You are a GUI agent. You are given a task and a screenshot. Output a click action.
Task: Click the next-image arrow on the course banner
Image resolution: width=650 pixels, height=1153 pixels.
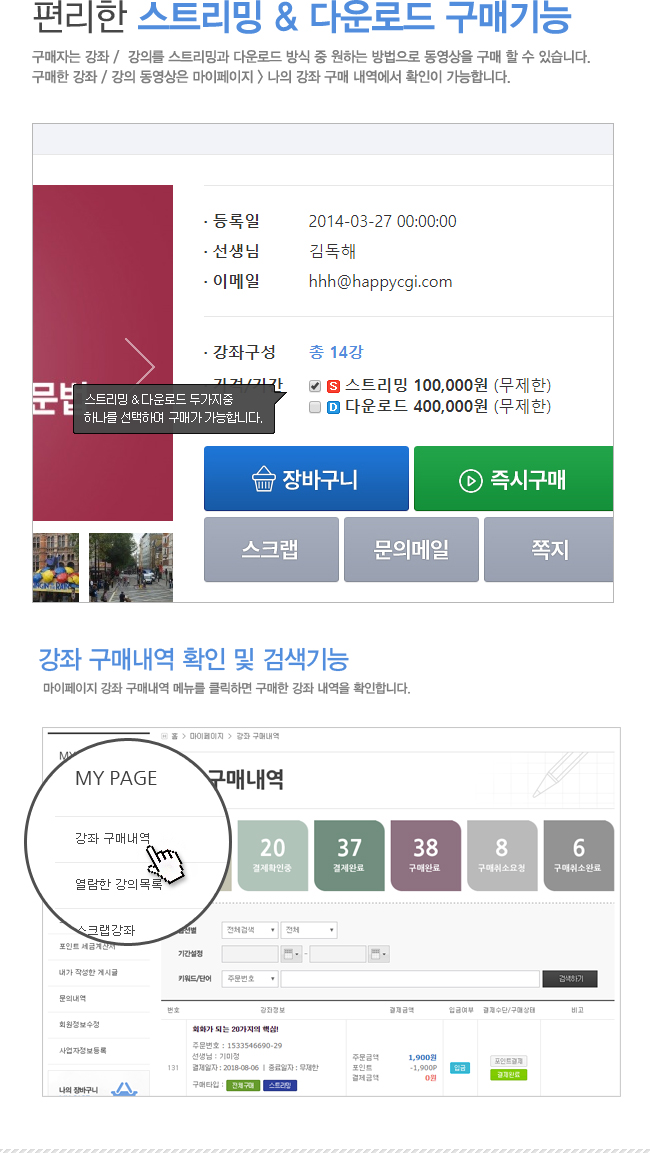[140, 365]
